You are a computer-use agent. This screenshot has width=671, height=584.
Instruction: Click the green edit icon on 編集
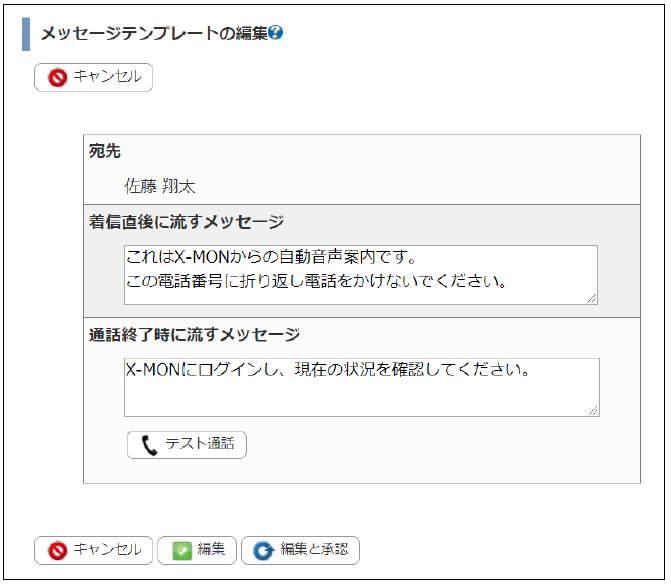coord(181,550)
